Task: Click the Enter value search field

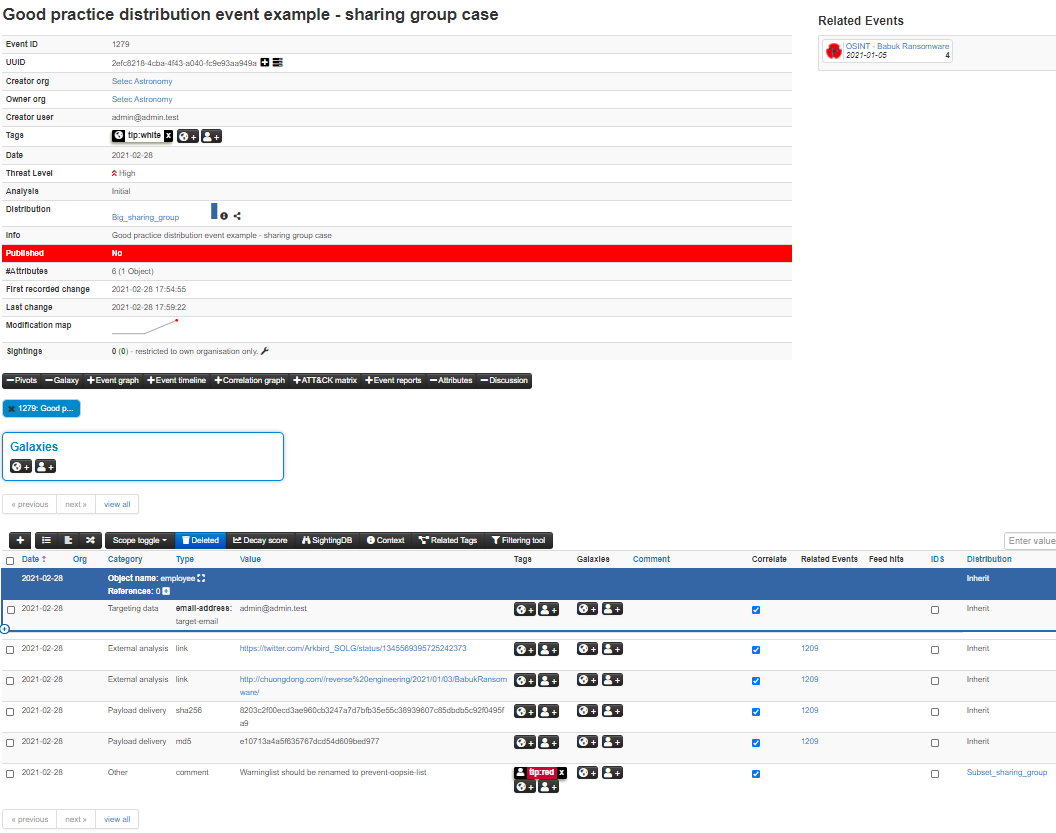Action: [x=1030, y=541]
